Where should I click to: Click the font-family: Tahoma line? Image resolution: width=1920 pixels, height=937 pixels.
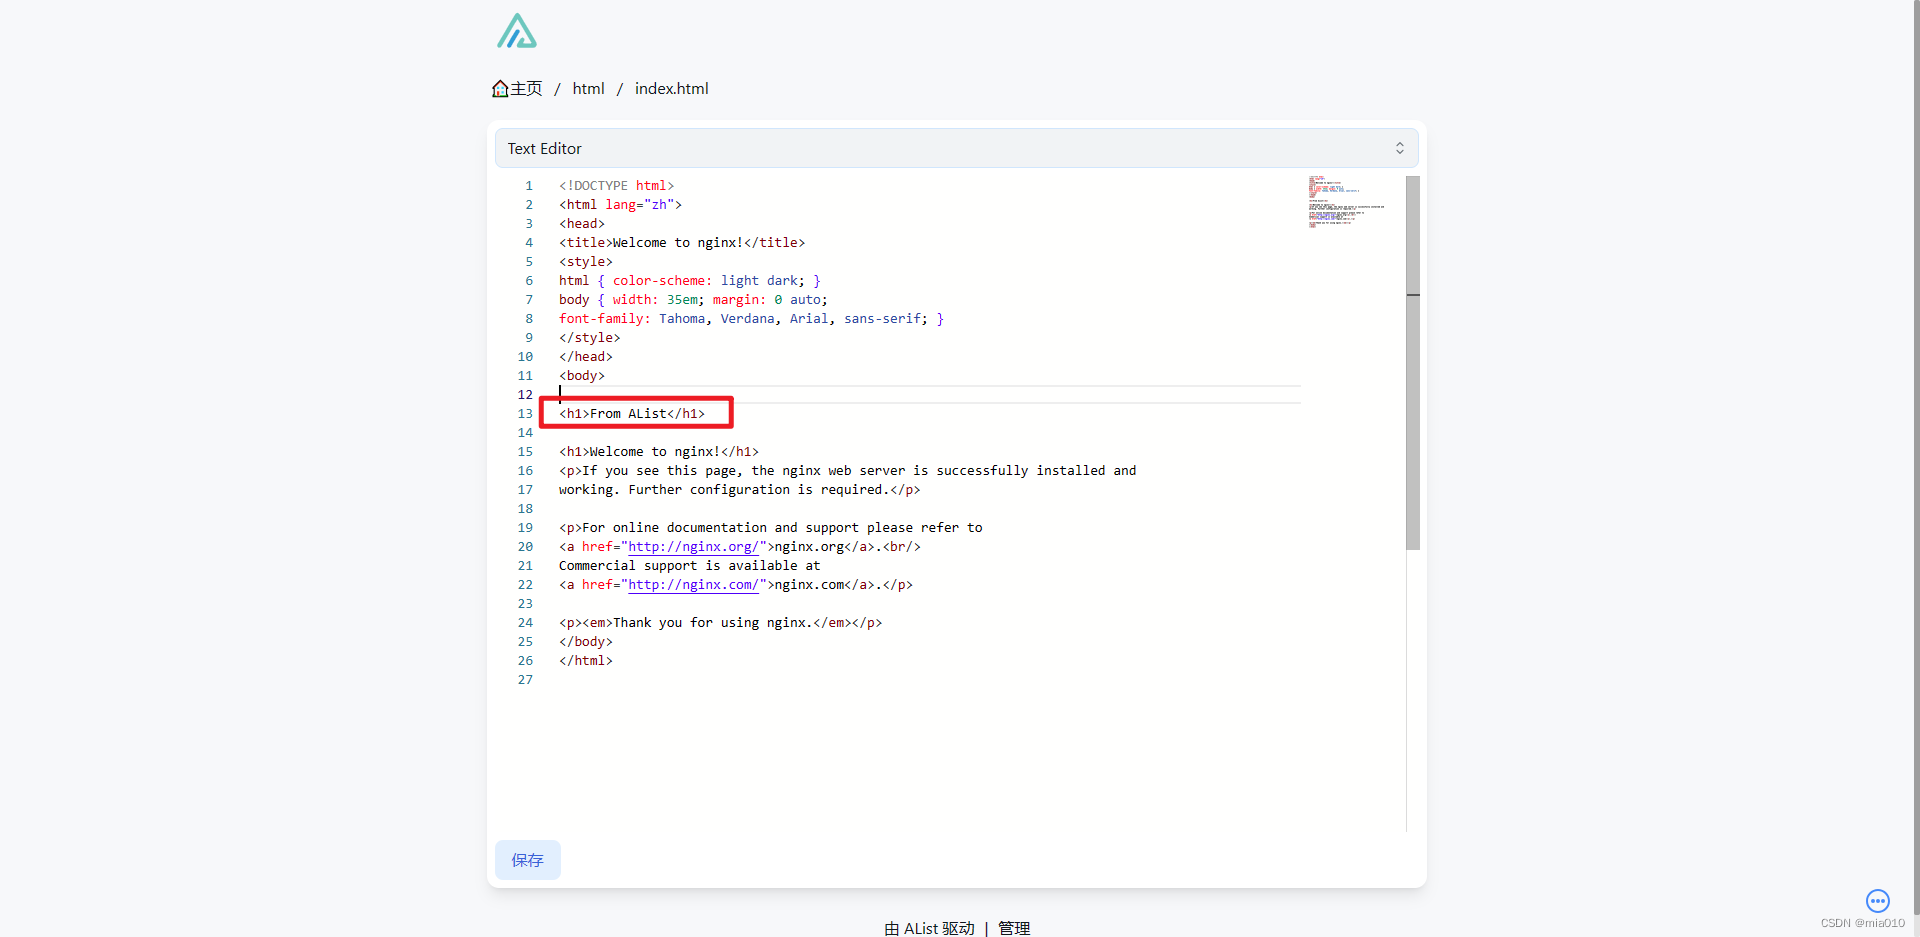click(751, 319)
